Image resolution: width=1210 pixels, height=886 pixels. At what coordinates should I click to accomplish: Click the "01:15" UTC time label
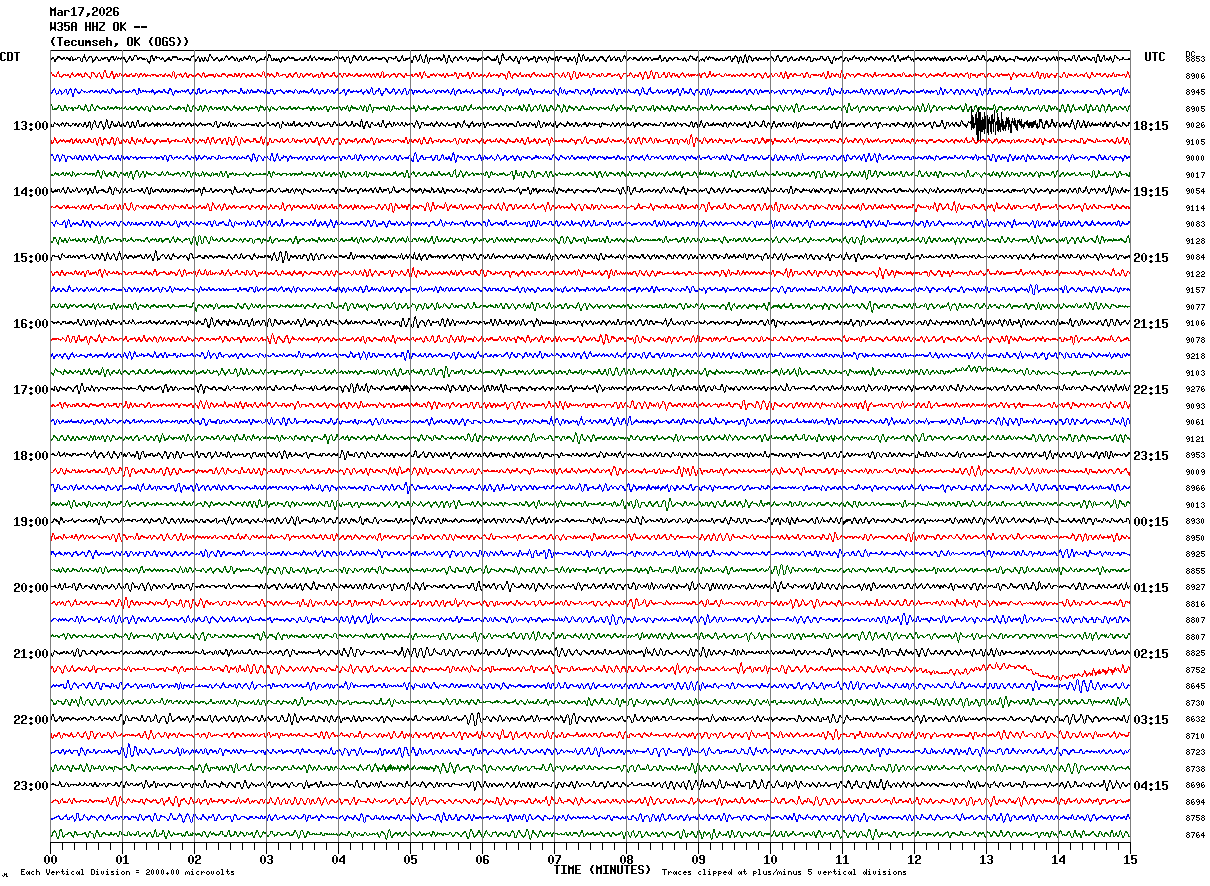[1151, 588]
